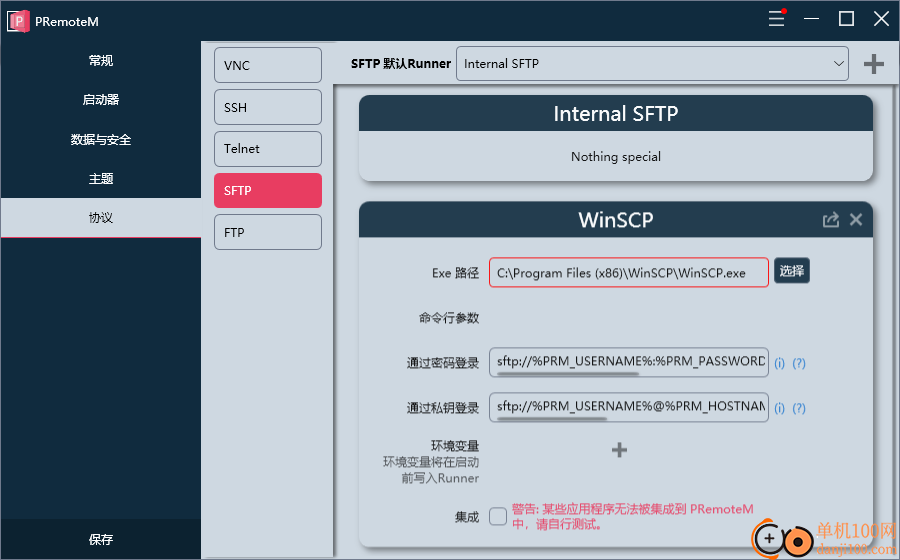Select the VNC protocol tab
The image size is (900, 560).
268,65
